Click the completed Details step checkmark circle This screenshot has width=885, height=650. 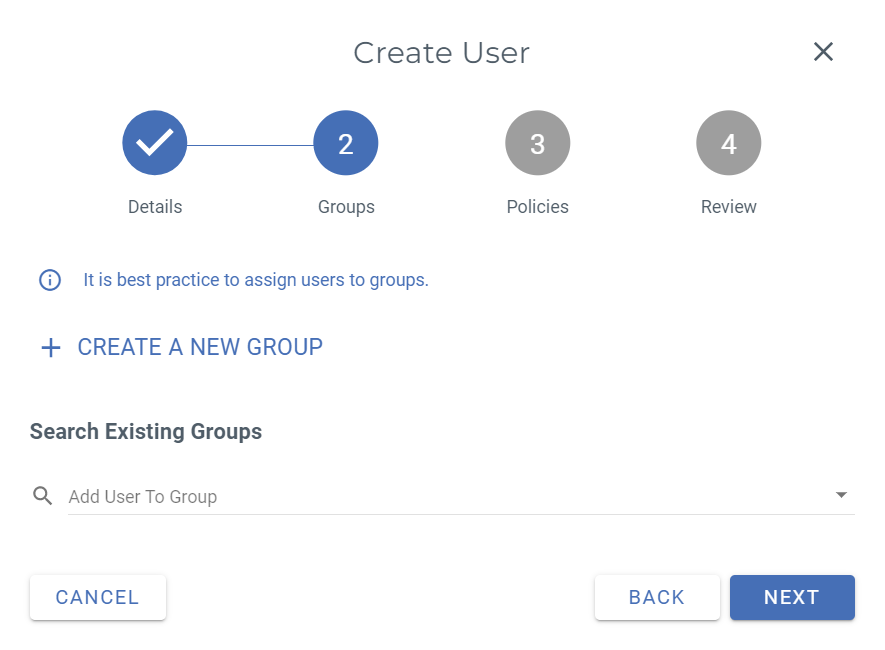click(155, 143)
